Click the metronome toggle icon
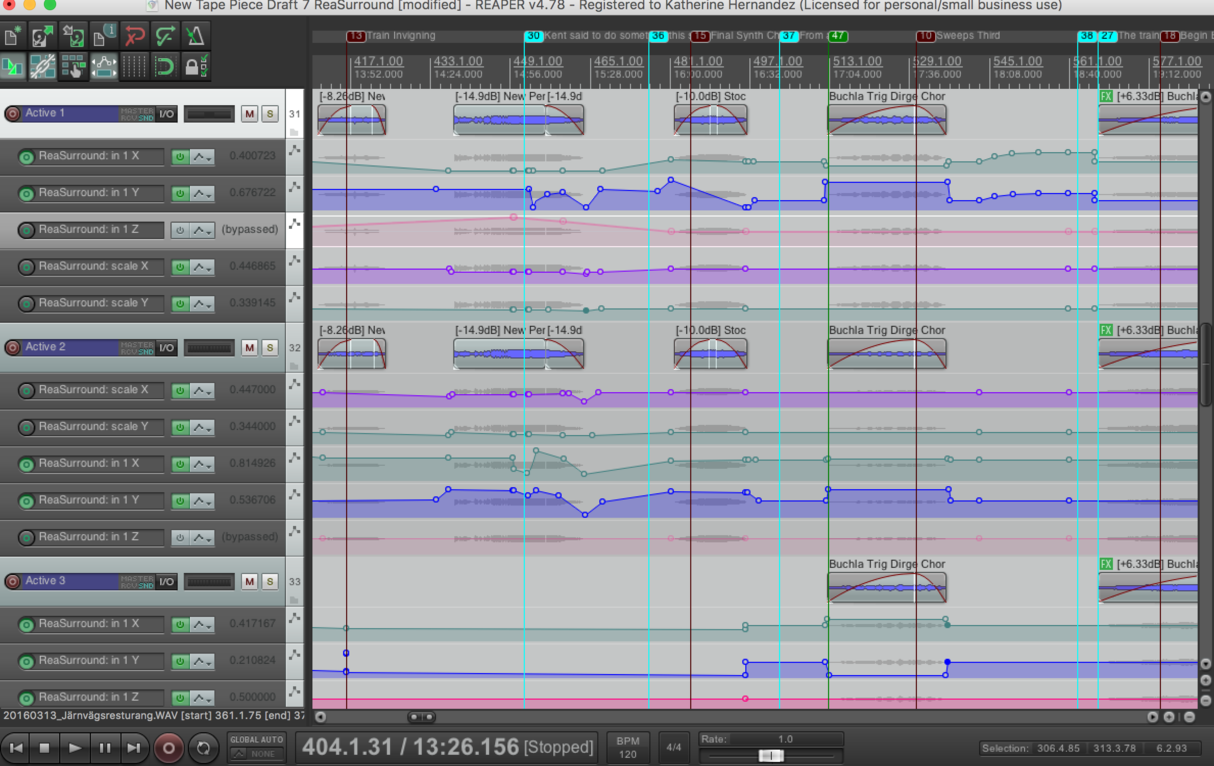Viewport: 1214px width, 766px height. [195, 37]
